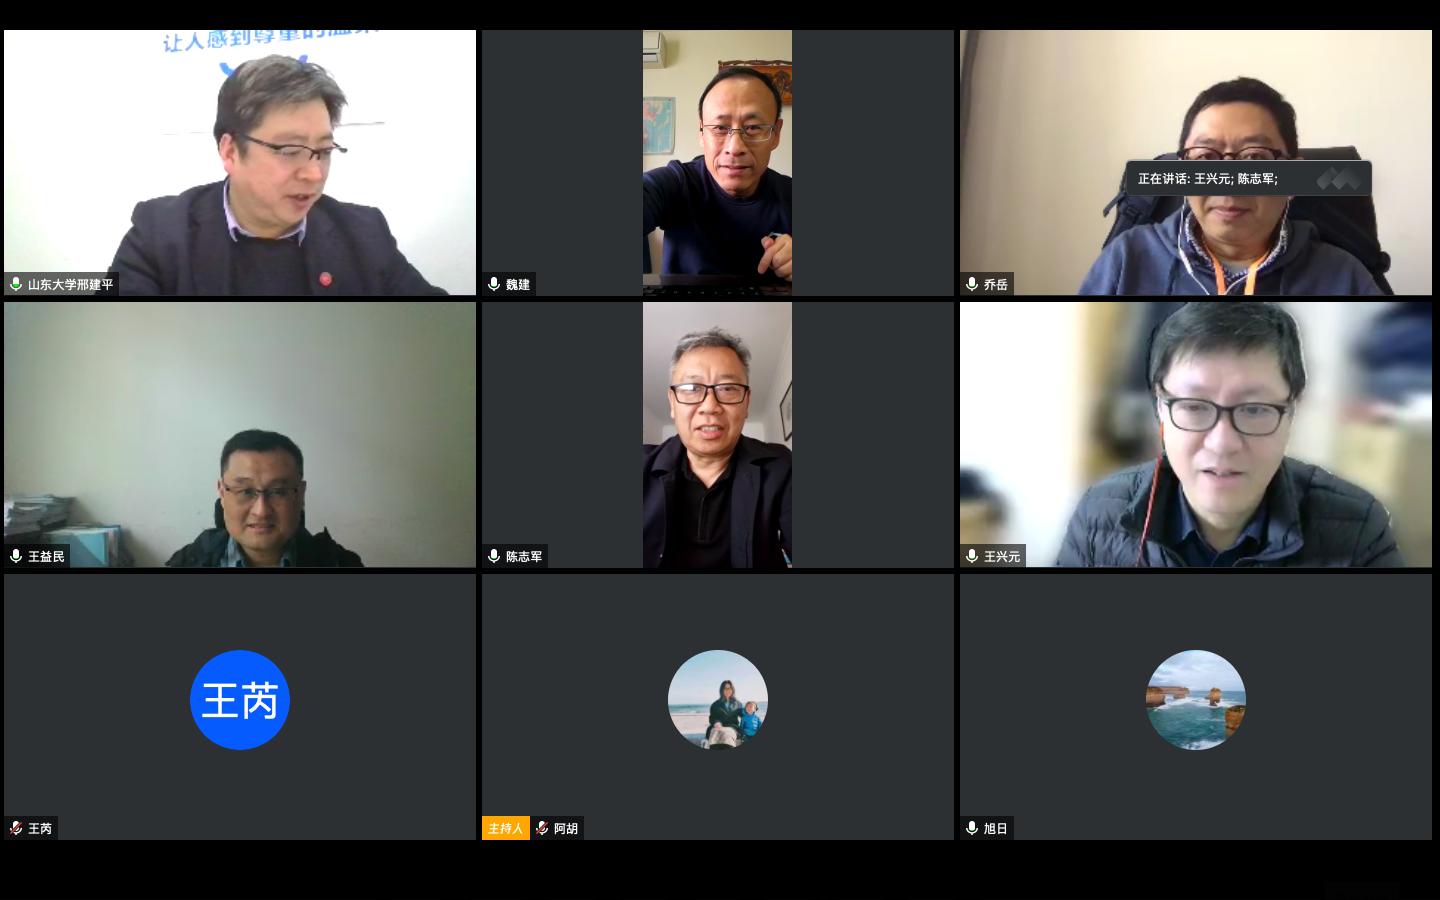Click the microphone icon beside 王兴元

pos(972,556)
